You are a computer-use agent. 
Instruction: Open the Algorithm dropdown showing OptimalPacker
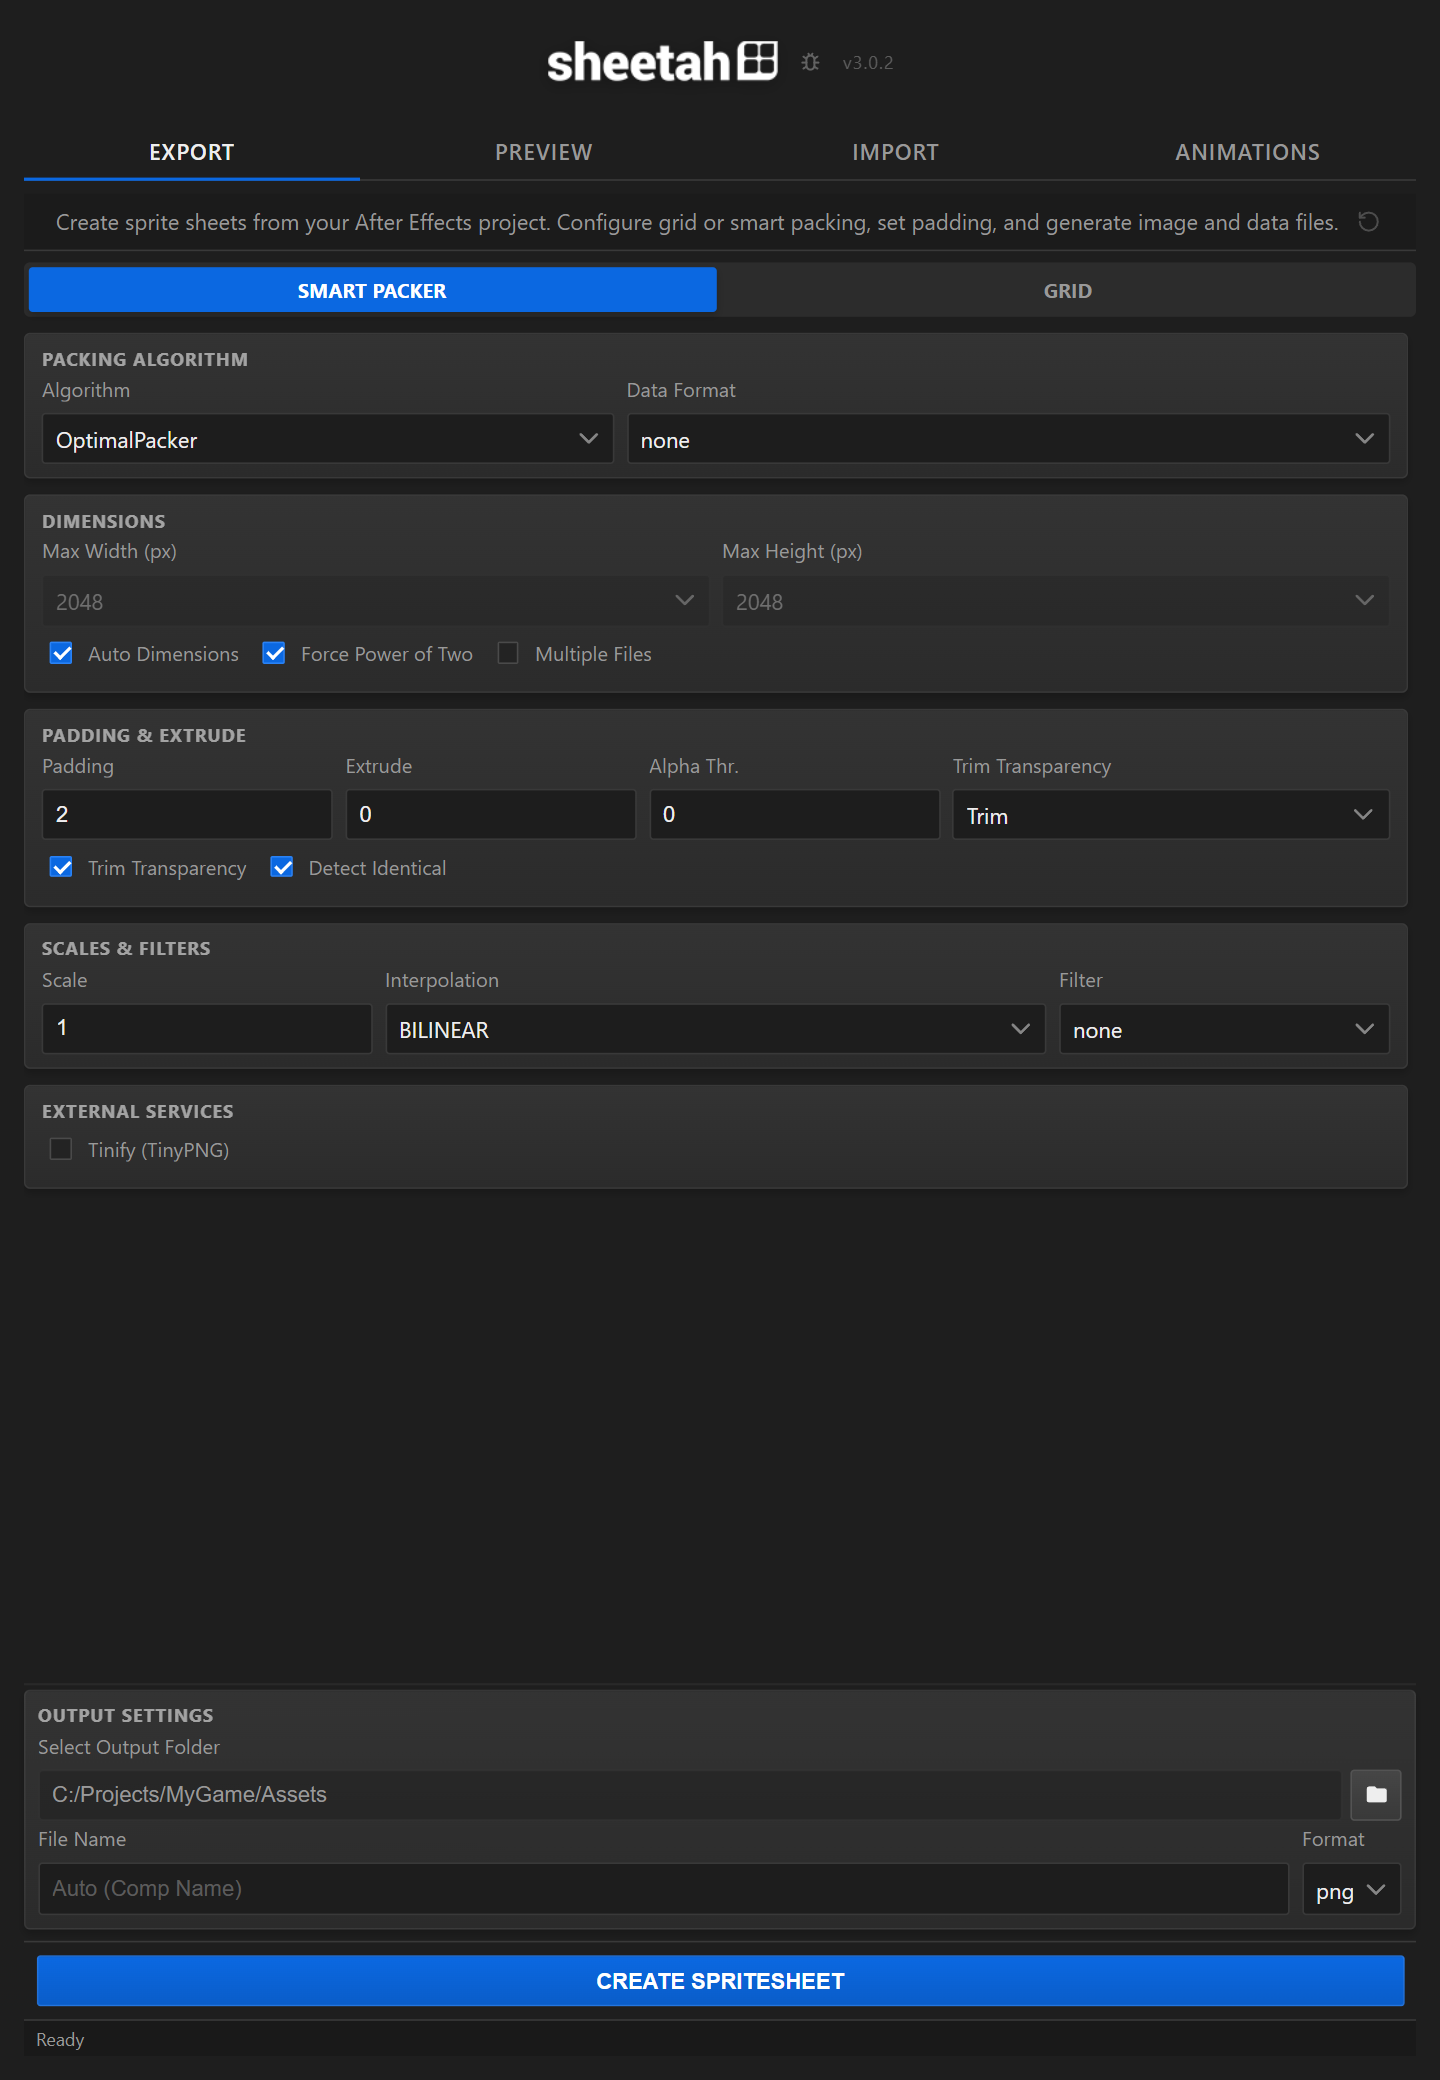(x=327, y=439)
